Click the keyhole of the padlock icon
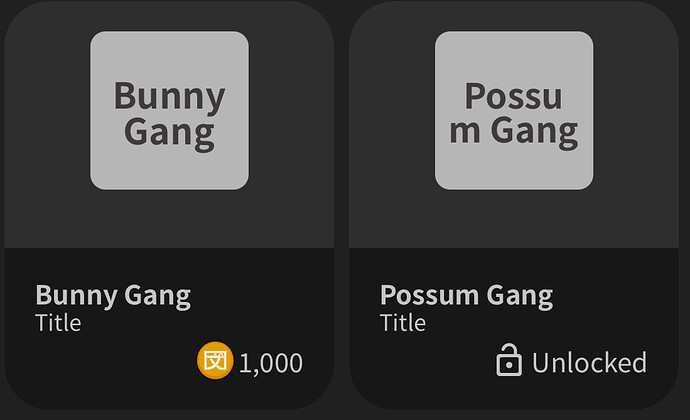 pyautogui.click(x=509, y=365)
